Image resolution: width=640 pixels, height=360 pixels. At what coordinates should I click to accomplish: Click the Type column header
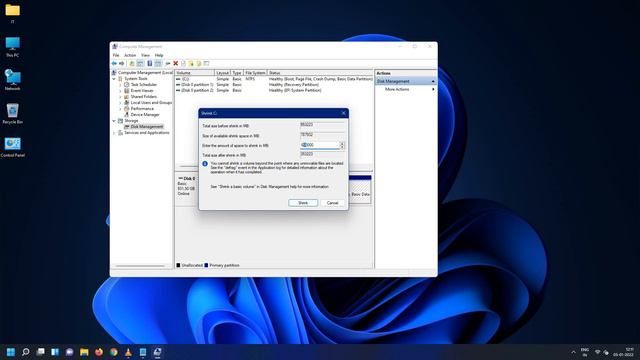pos(237,73)
